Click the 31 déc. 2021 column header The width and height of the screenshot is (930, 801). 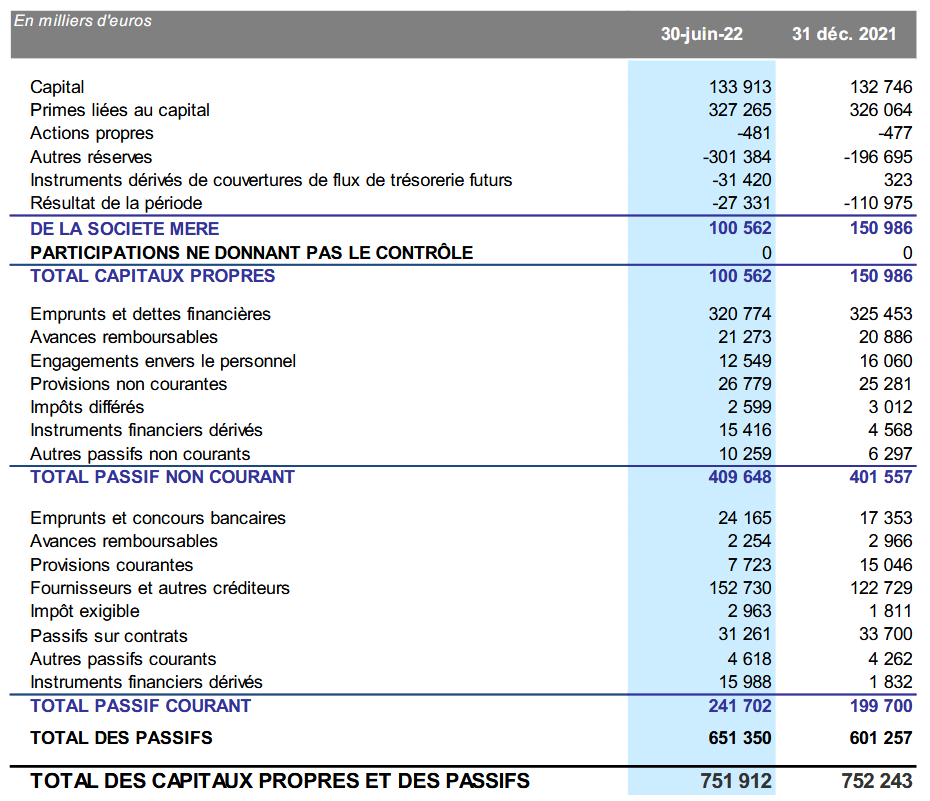pyautogui.click(x=844, y=34)
